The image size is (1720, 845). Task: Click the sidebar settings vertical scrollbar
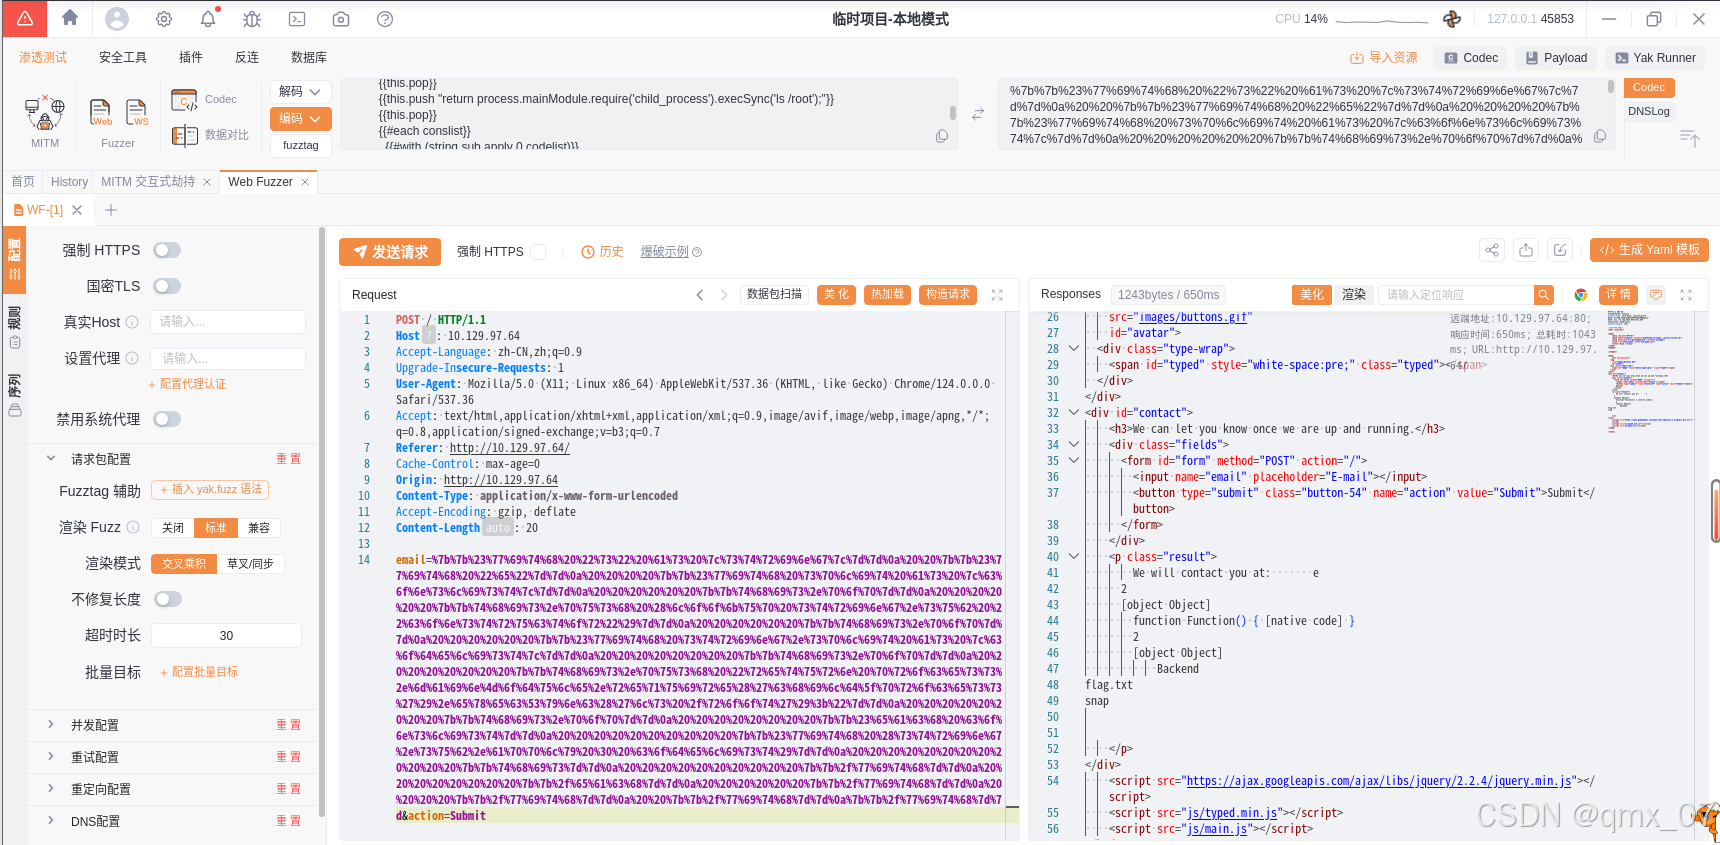[322, 520]
